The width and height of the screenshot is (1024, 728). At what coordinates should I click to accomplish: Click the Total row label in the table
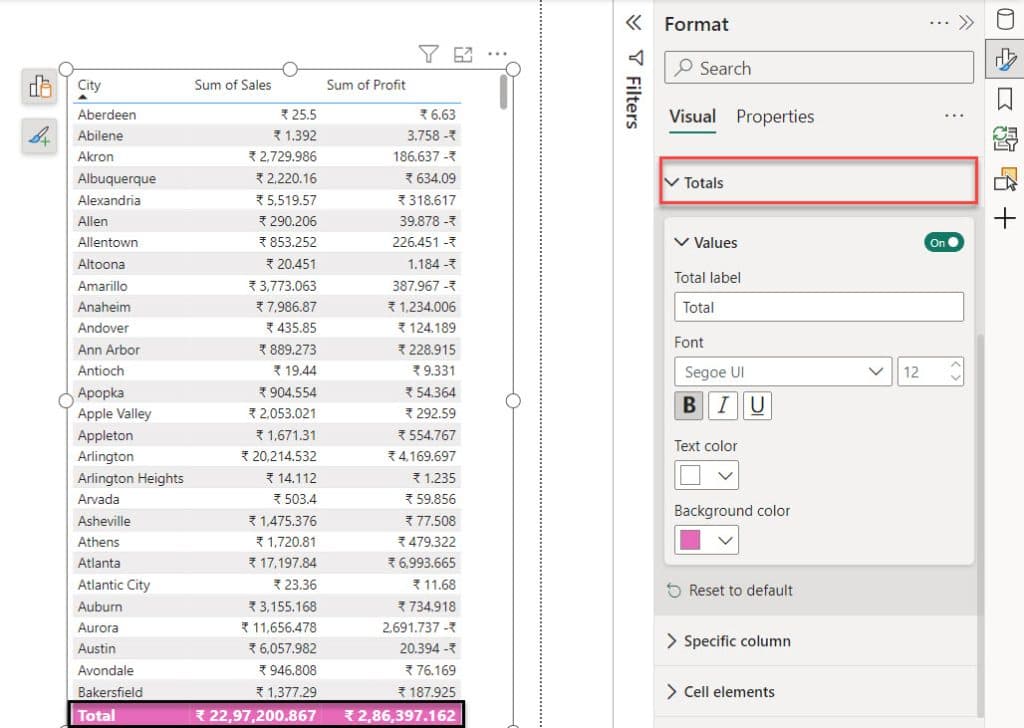pos(96,716)
